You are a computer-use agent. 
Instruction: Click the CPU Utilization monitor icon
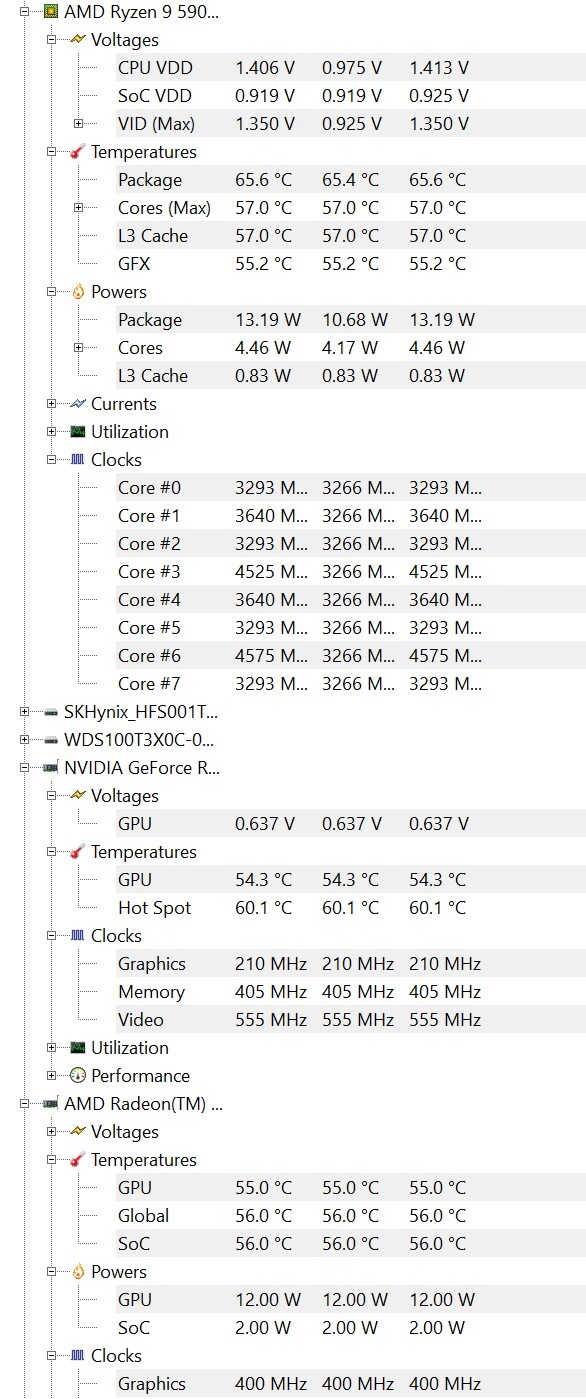point(78,432)
